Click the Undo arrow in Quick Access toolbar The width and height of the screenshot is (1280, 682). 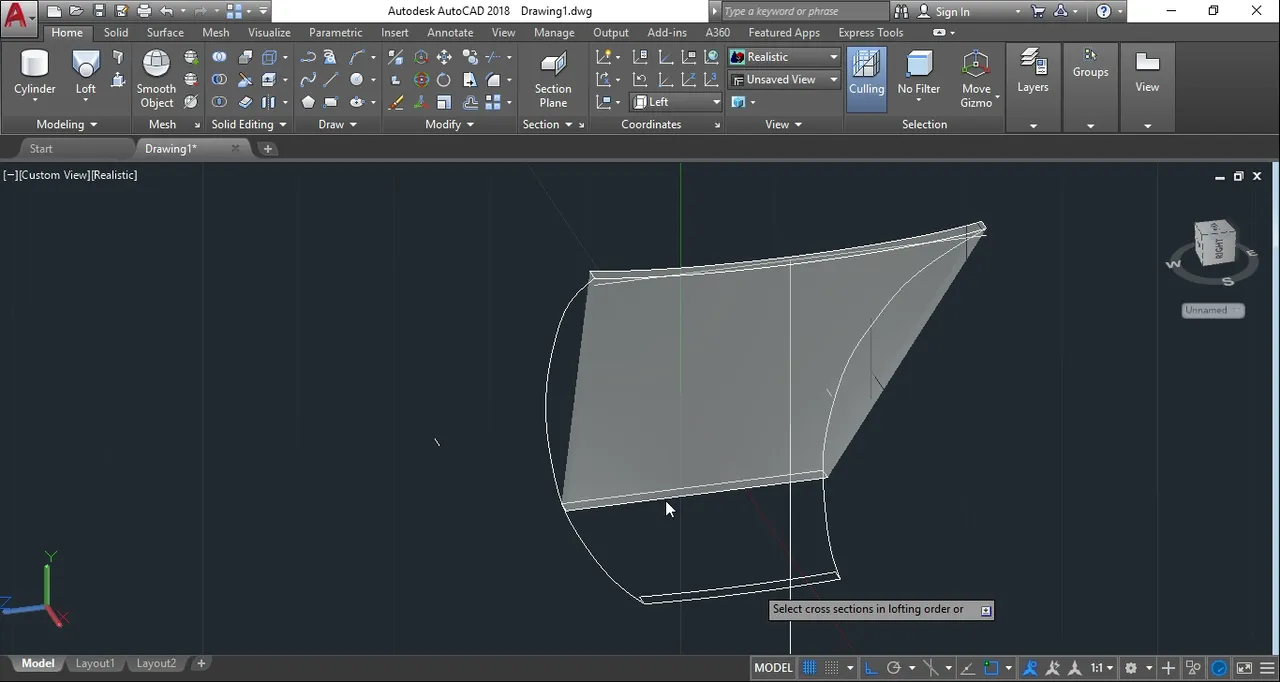click(166, 11)
